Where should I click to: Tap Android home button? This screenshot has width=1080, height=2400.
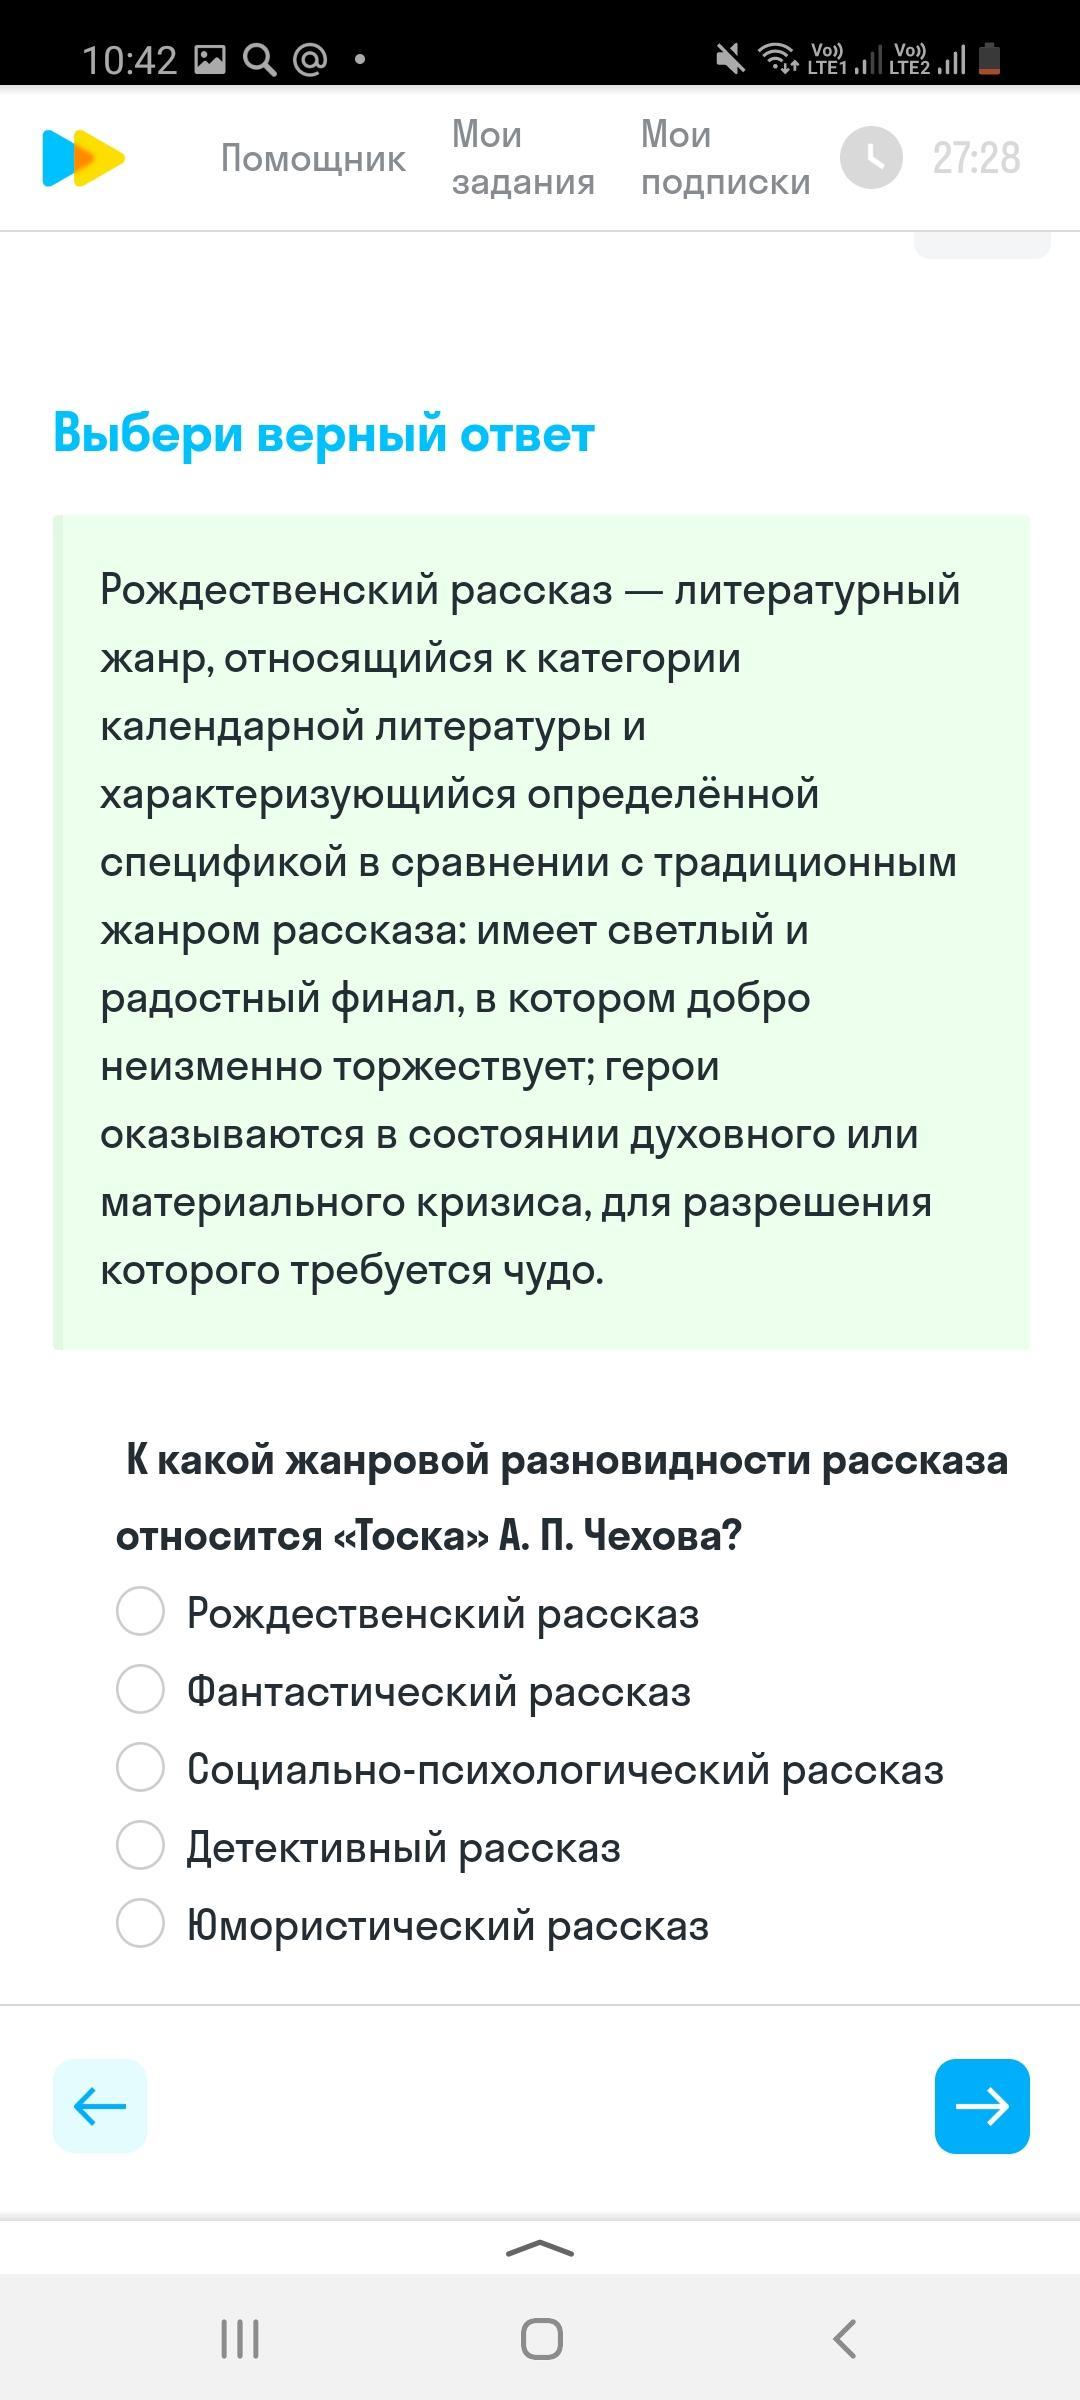coord(541,2339)
